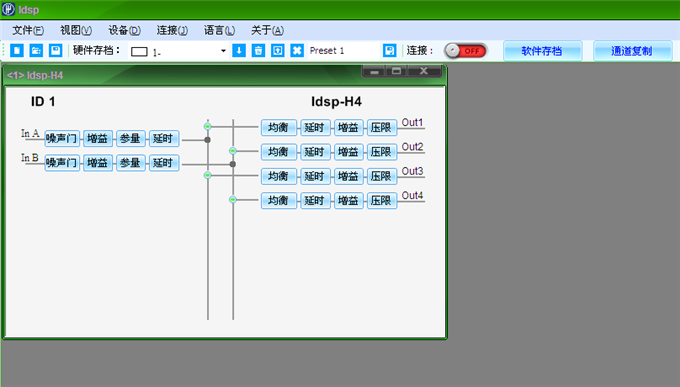Click the In B gray bus node
This screenshot has width=680, height=387.
tap(233, 164)
